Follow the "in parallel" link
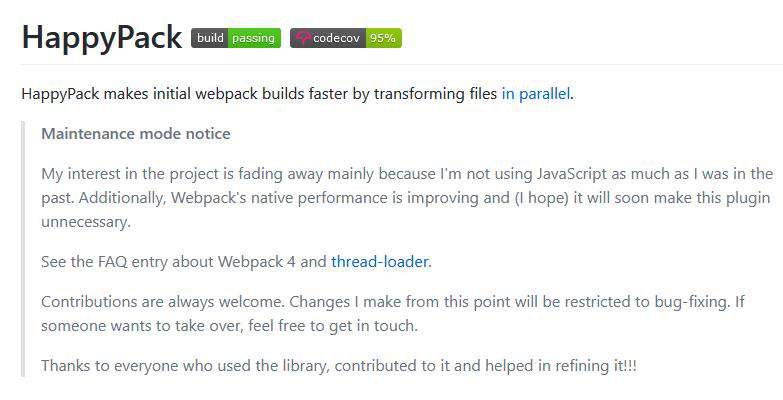This screenshot has height=400, width=783. click(536, 93)
